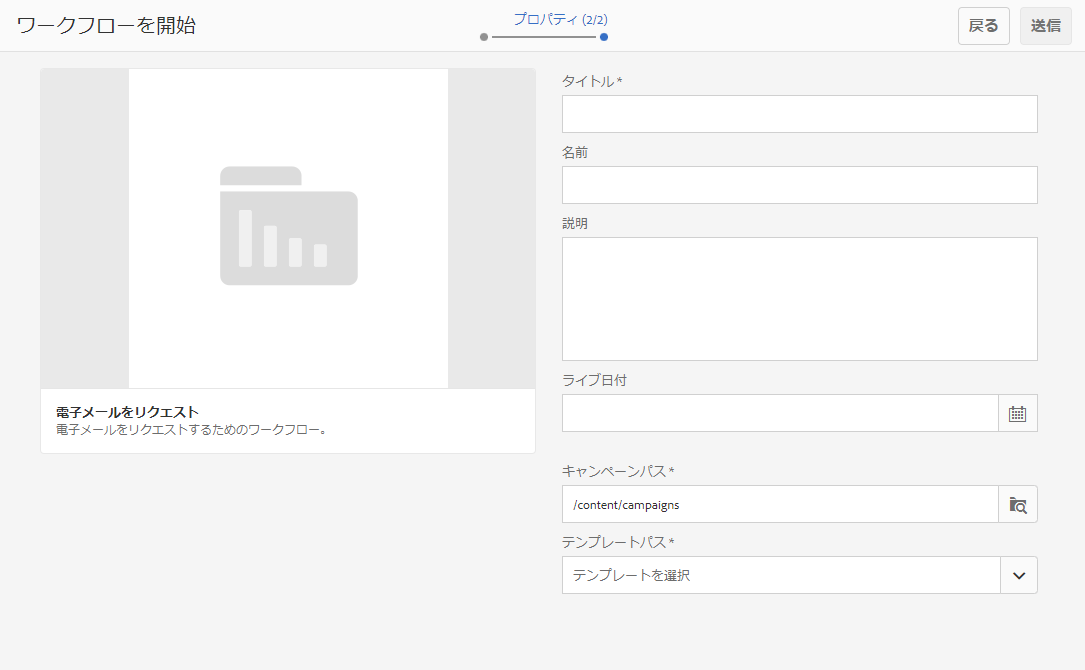Click the キャンペーンパス label
Screen dimensions: 1085x670
tap(617, 471)
